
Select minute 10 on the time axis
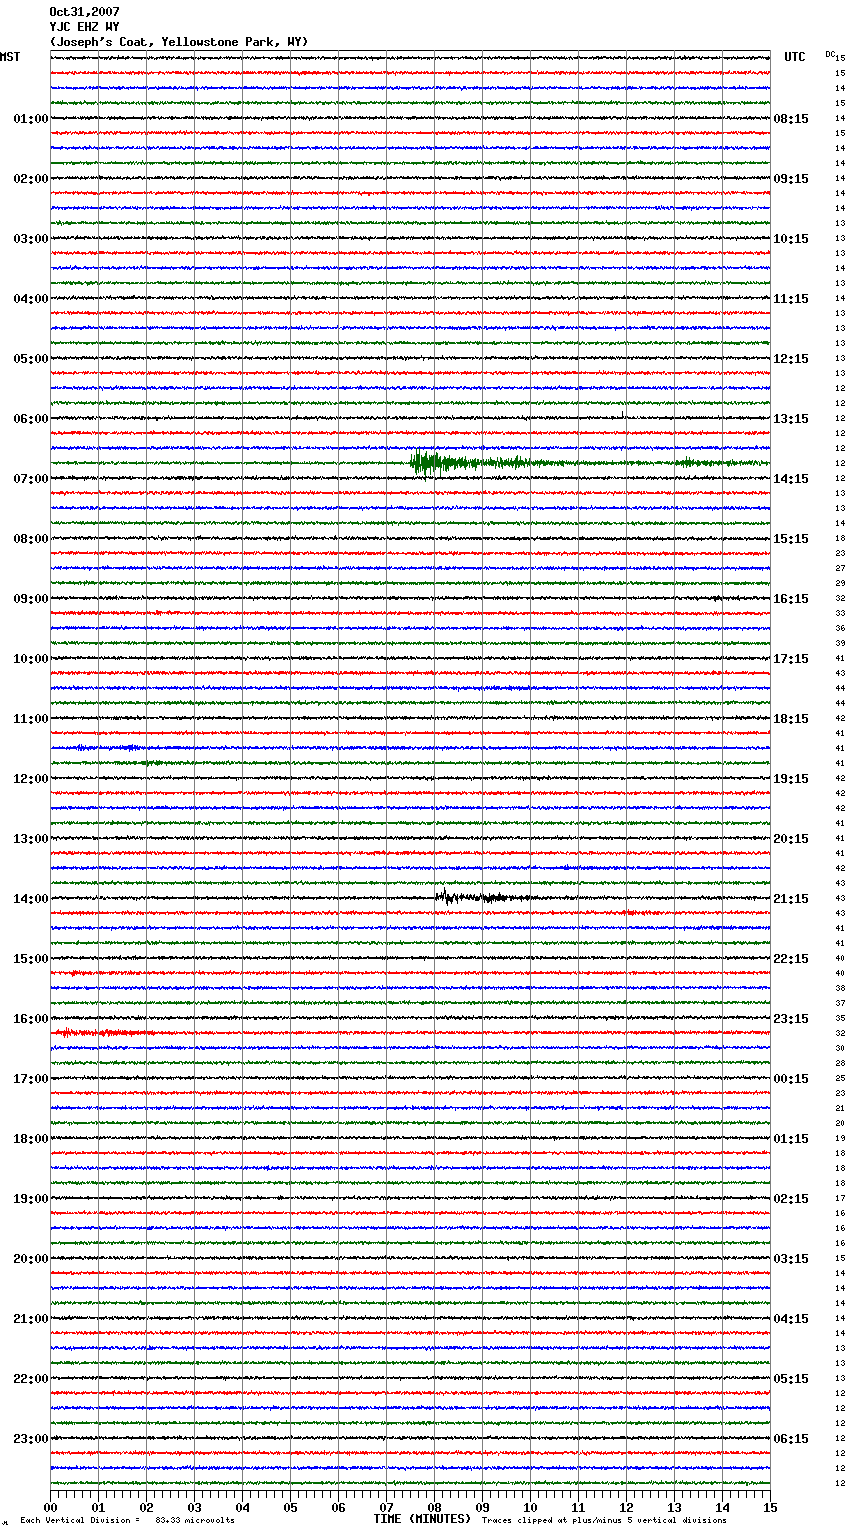pos(530,1507)
